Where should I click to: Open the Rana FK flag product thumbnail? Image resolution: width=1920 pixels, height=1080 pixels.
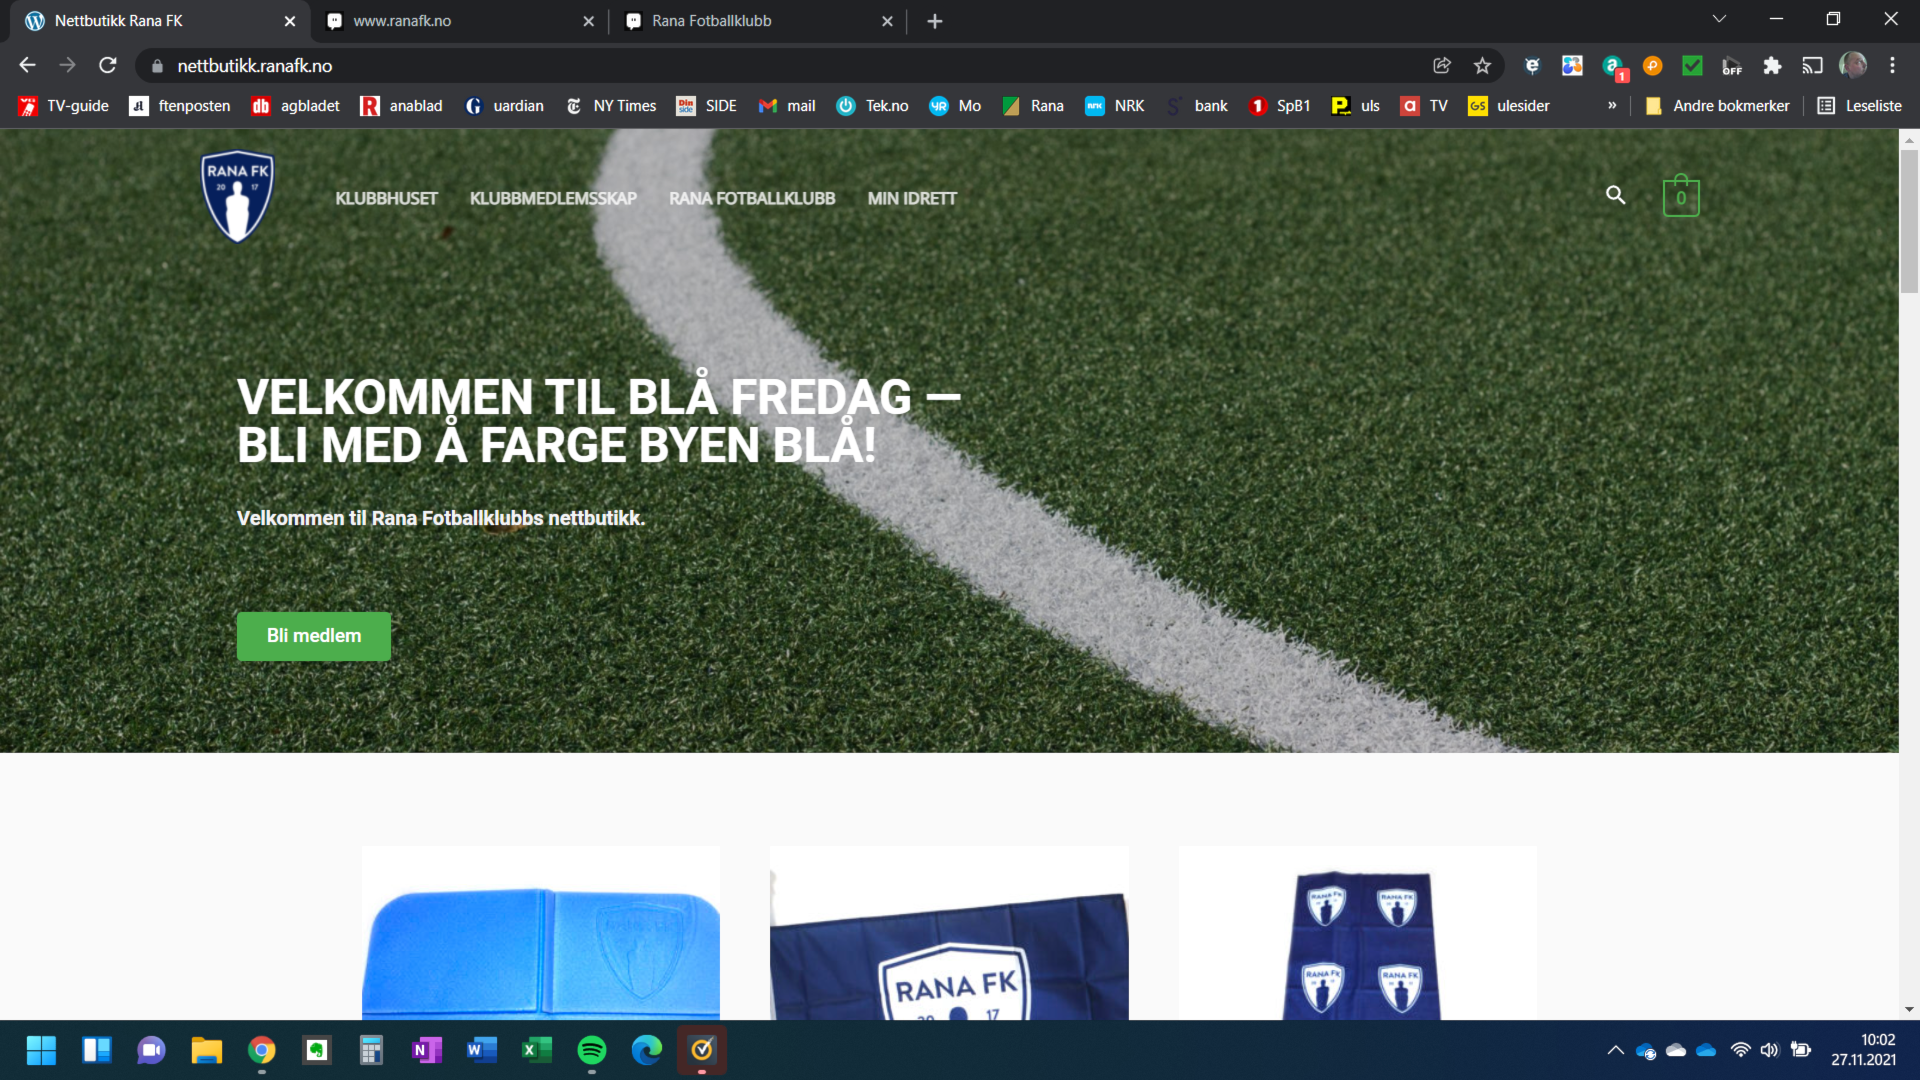click(x=949, y=934)
